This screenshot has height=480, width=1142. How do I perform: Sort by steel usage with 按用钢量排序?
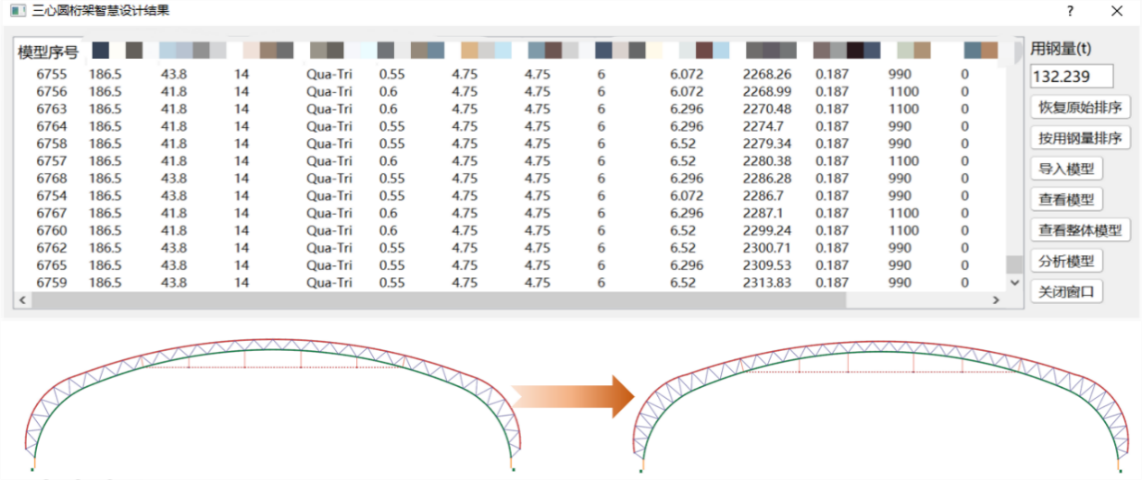pos(1079,138)
